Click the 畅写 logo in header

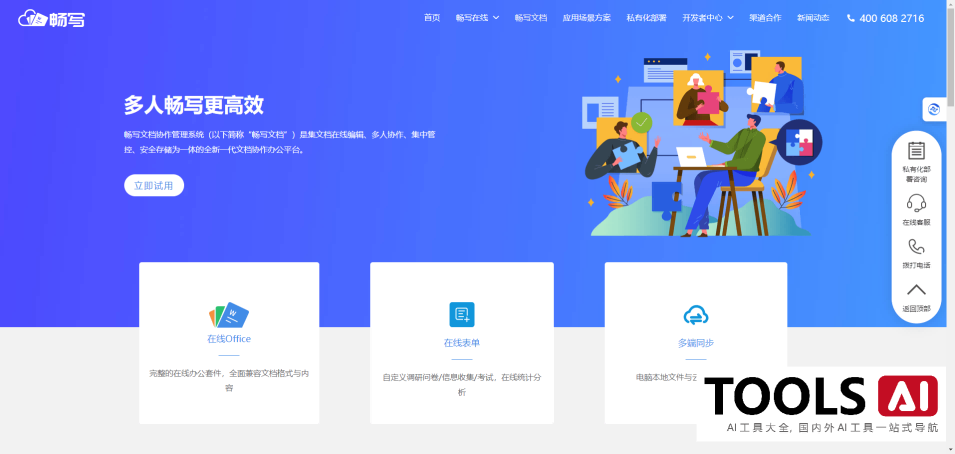[51, 18]
